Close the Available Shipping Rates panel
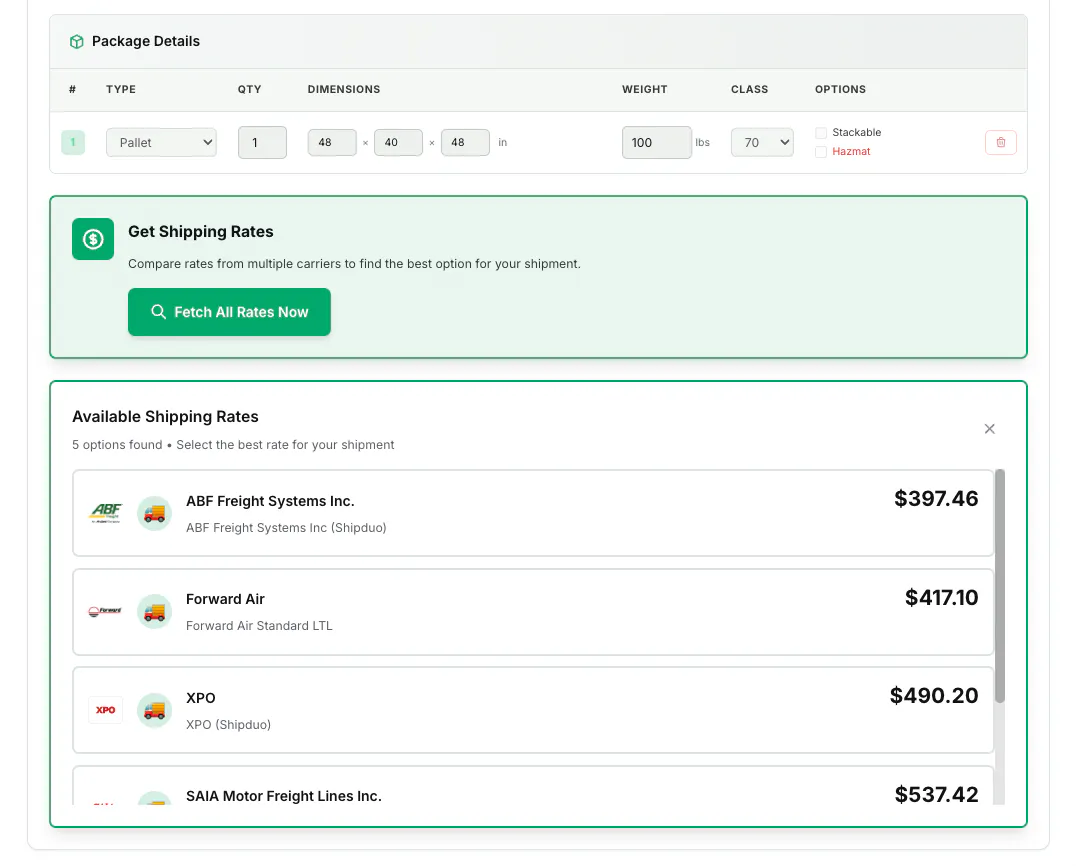The width and height of the screenshot is (1076, 866). (x=990, y=429)
